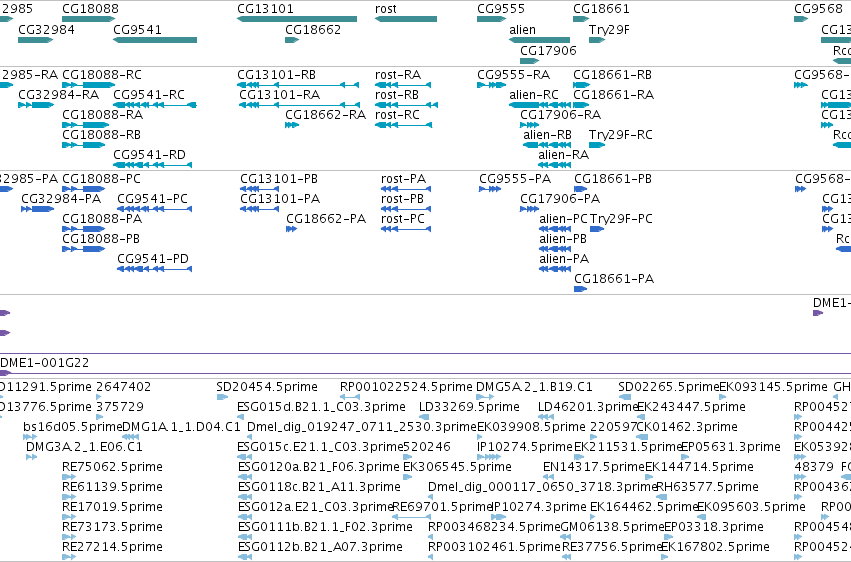The height and width of the screenshot is (562, 851).
Task: Click the CG18661-RA transcript
Action: click(581, 105)
